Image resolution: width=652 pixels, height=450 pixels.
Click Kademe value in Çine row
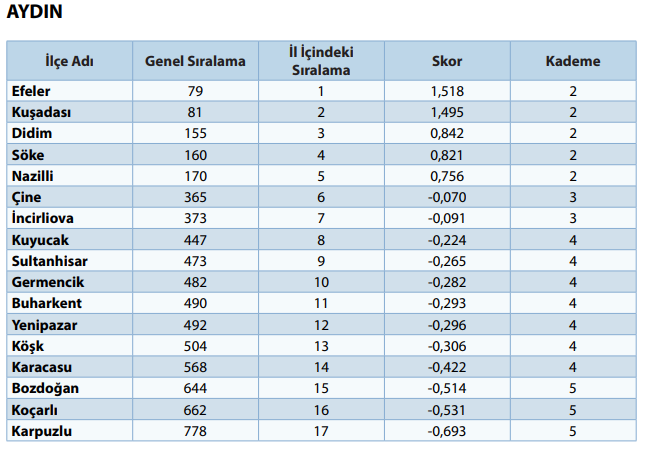tap(573, 197)
